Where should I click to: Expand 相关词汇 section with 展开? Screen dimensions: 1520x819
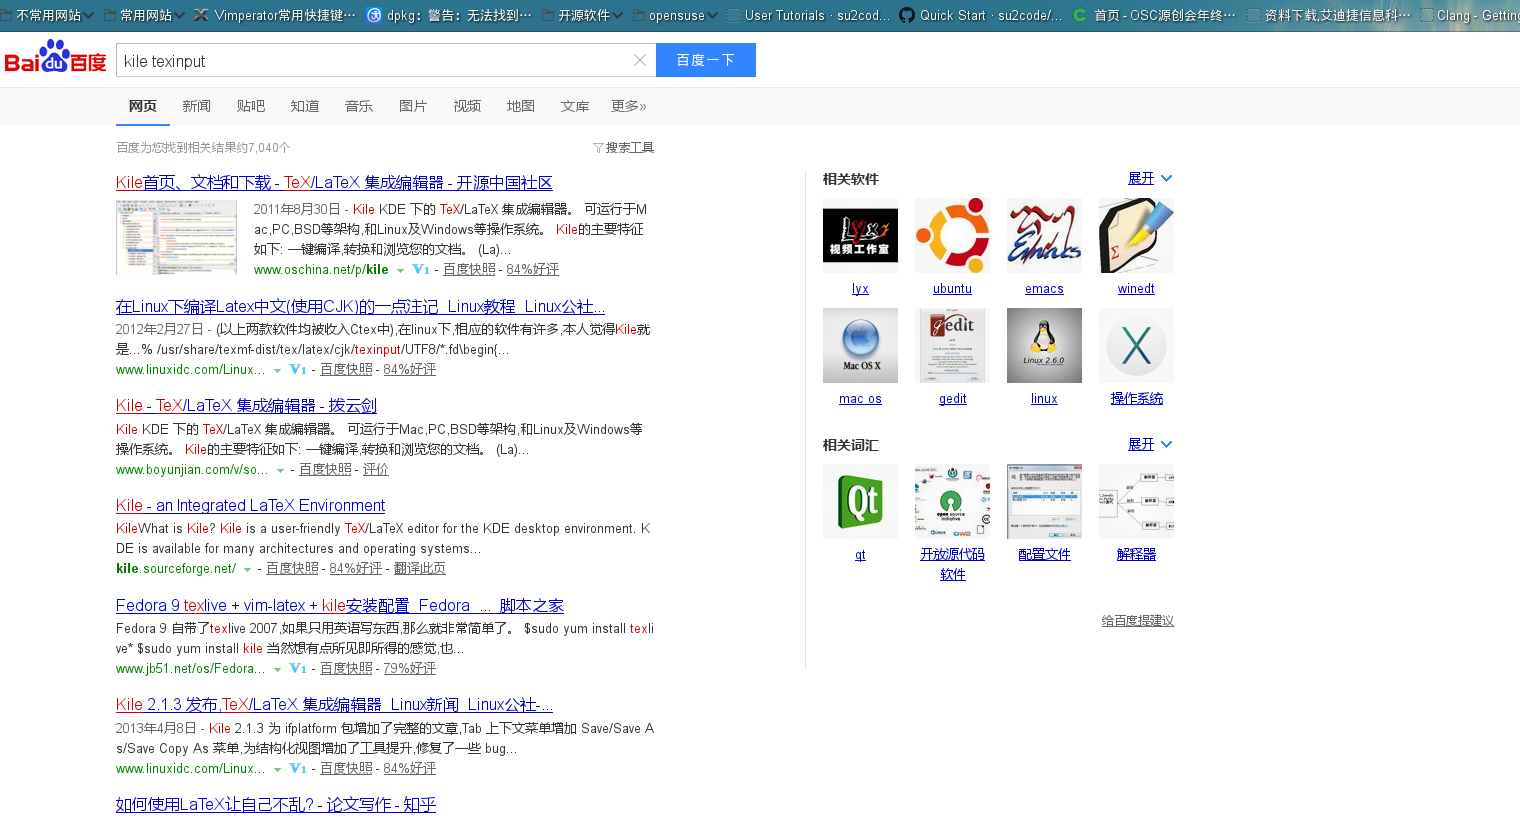tap(1150, 444)
